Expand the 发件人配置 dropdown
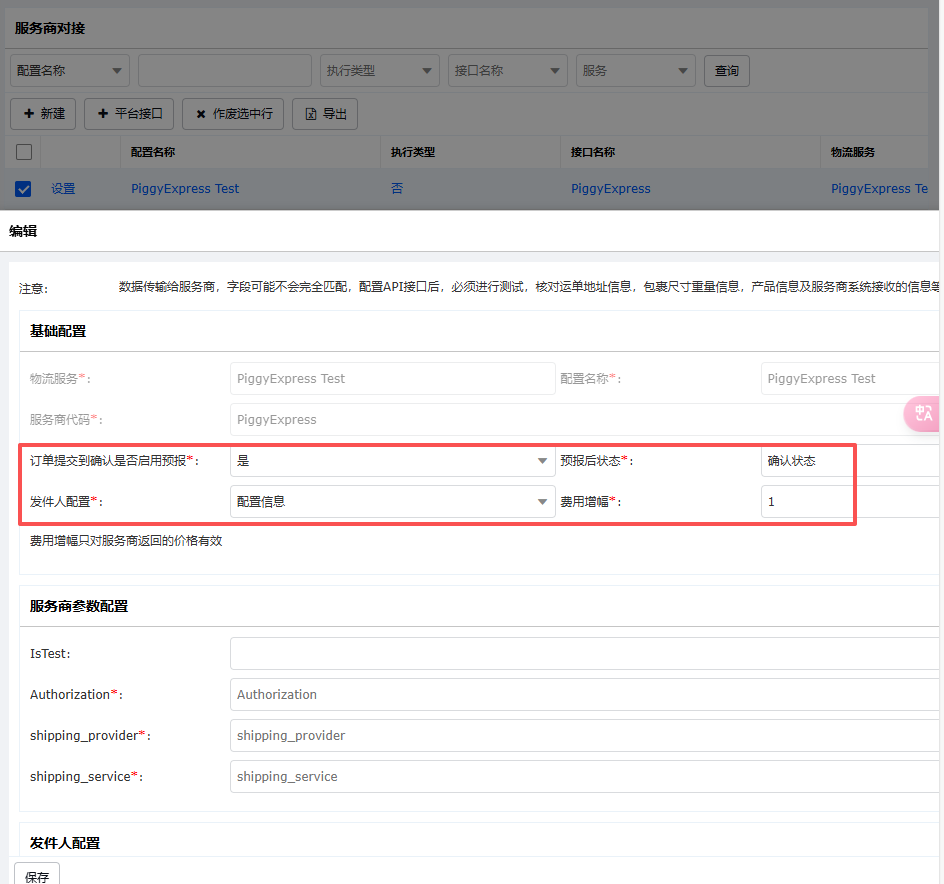 click(x=392, y=502)
